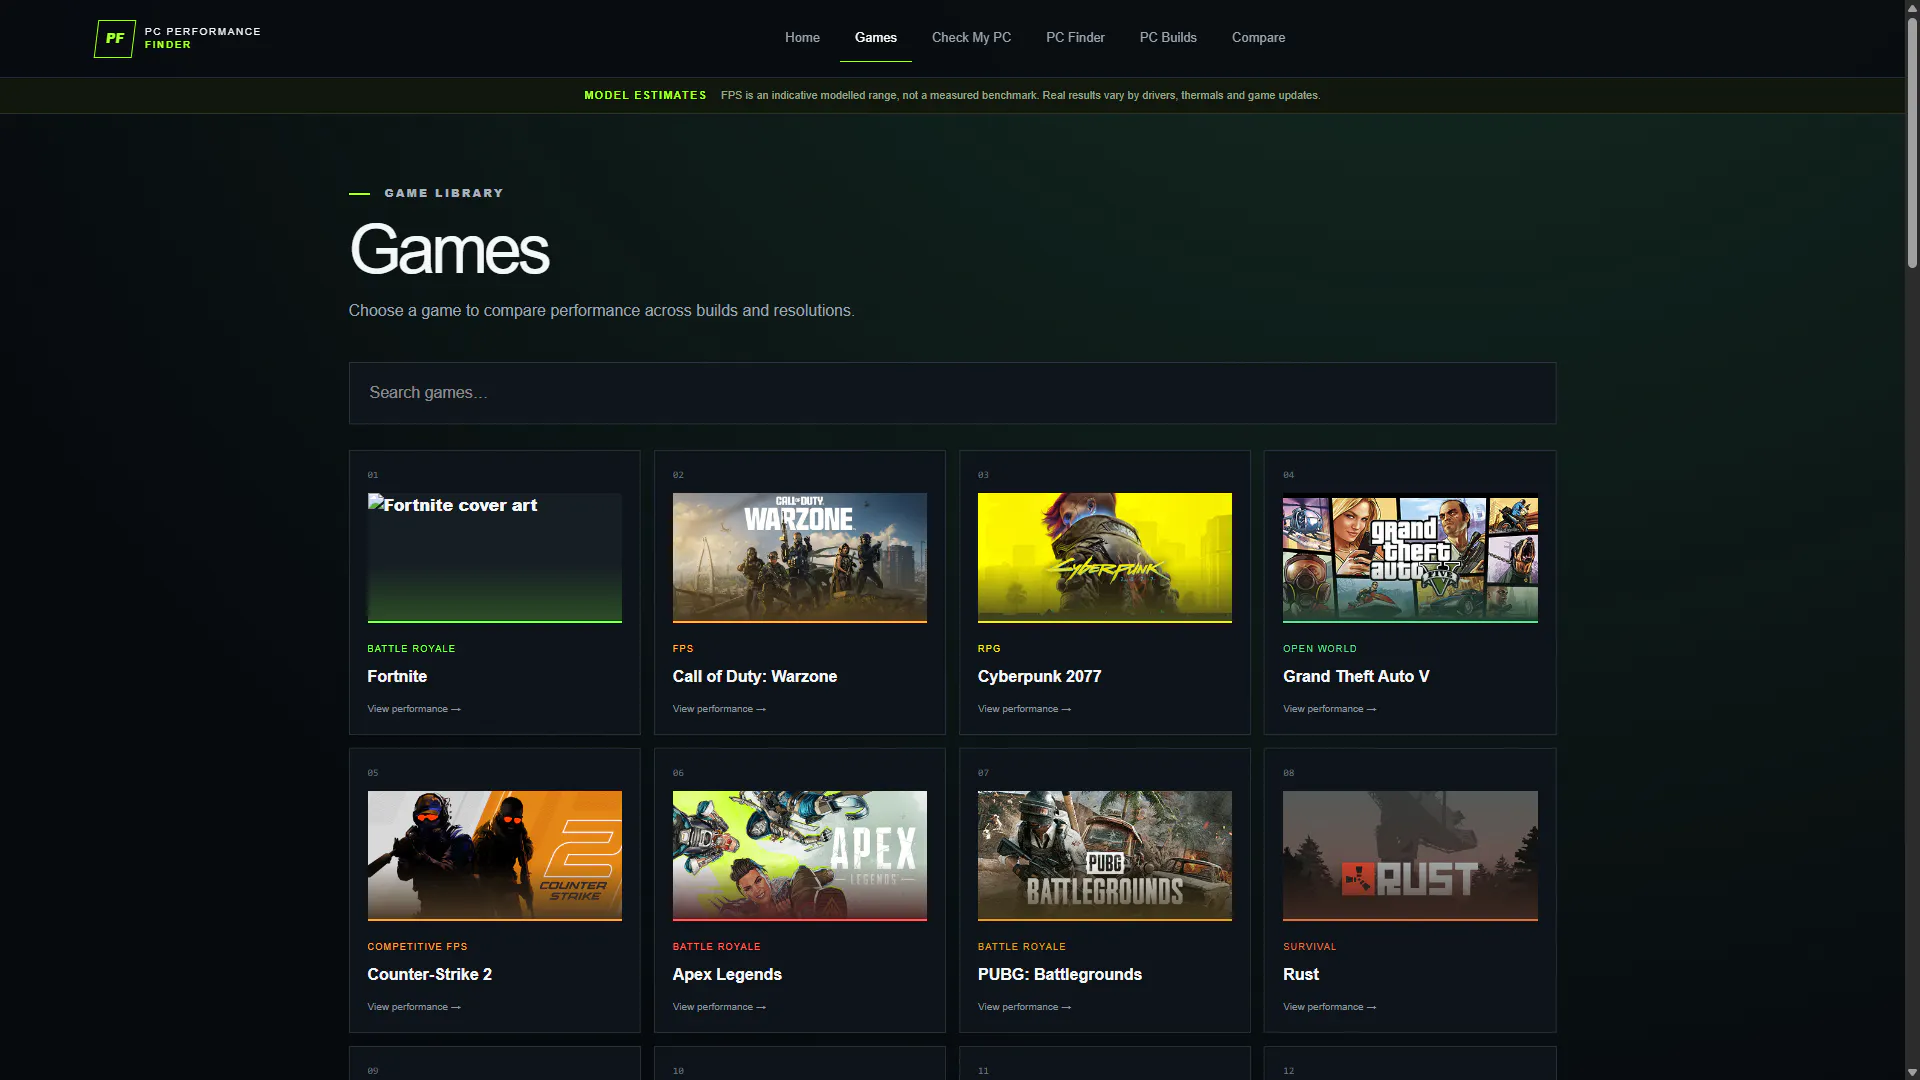Select the Games nav tab
Image resolution: width=1920 pixels, height=1080 pixels.
point(876,38)
